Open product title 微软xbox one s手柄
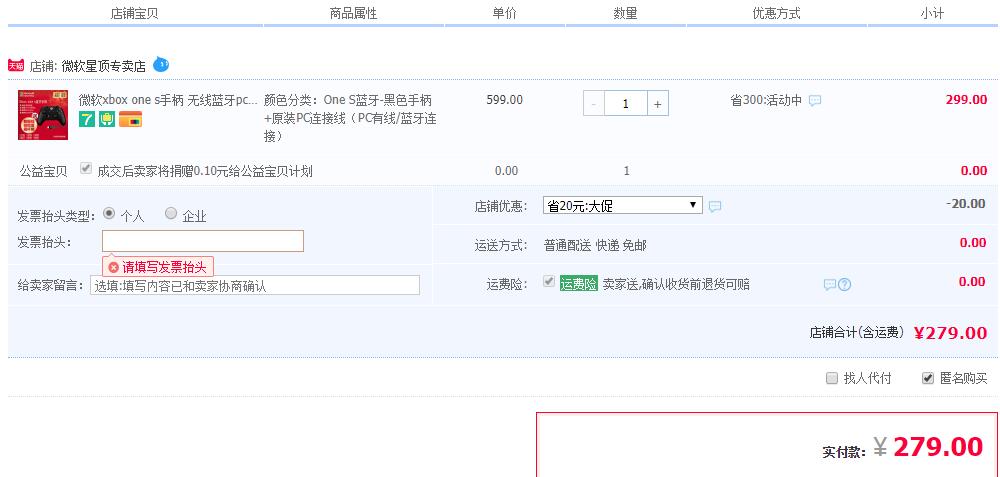The image size is (1000, 477). point(168,100)
